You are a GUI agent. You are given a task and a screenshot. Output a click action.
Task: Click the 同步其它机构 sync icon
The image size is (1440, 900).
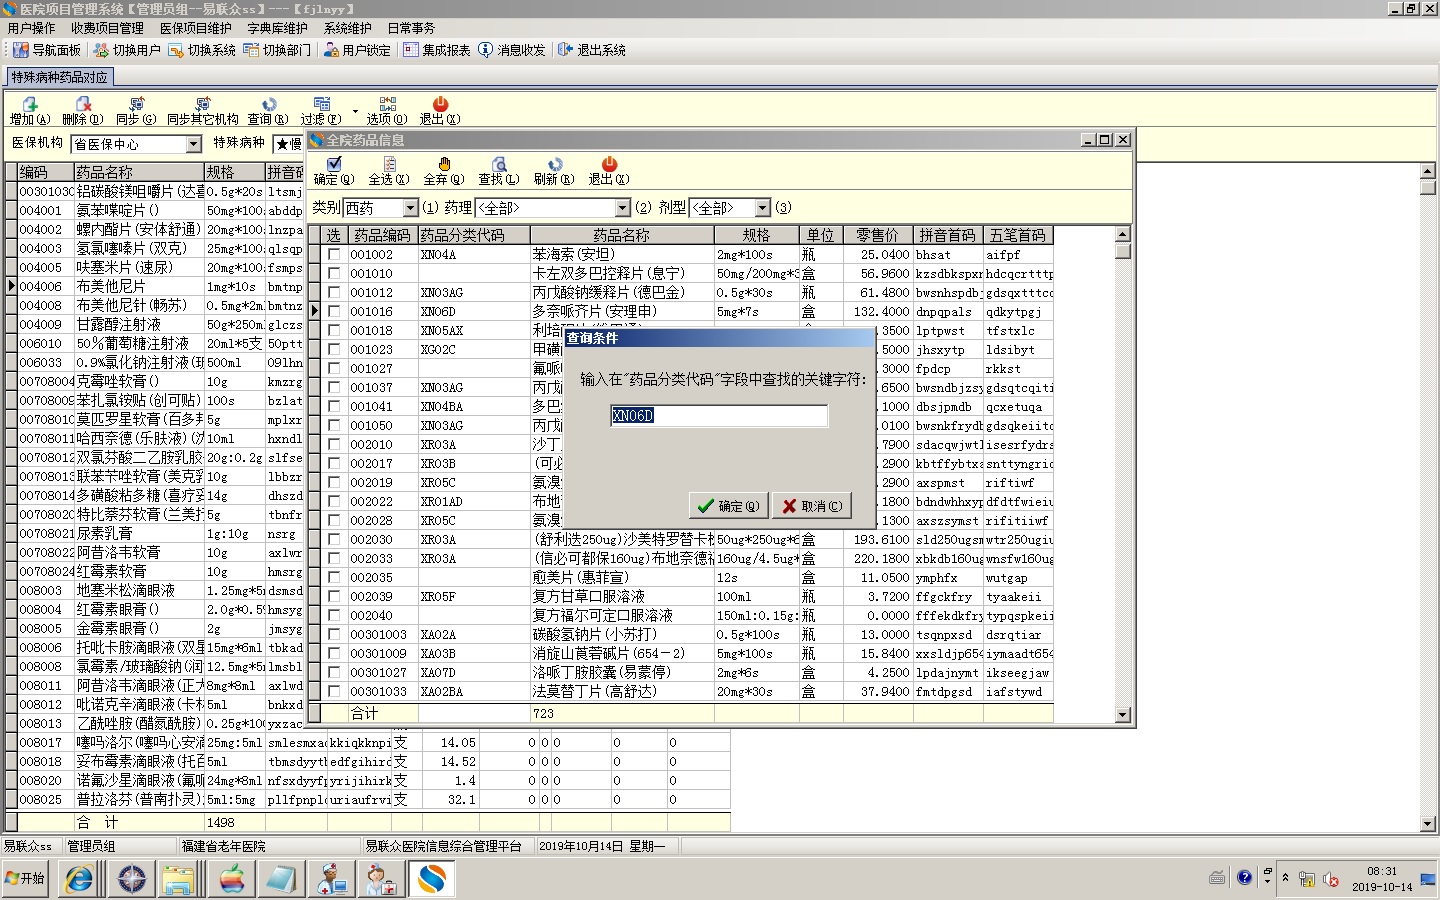(203, 105)
